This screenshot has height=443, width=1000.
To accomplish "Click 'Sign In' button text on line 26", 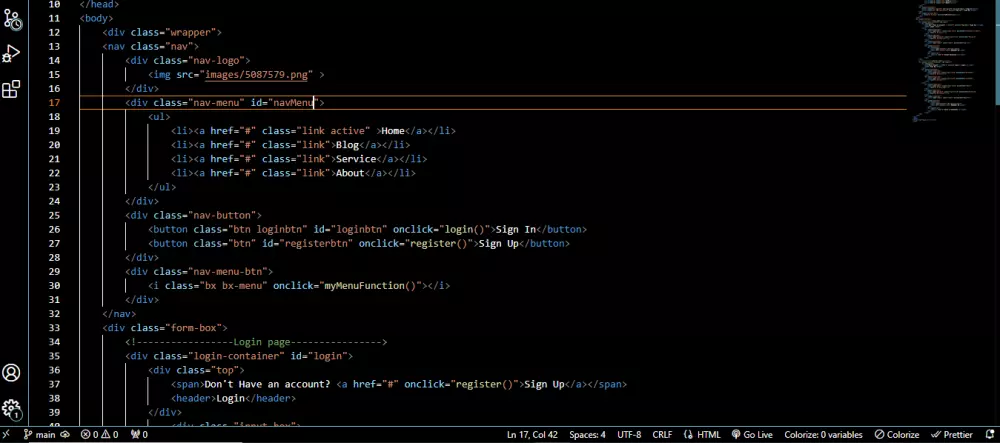I will point(515,229).
